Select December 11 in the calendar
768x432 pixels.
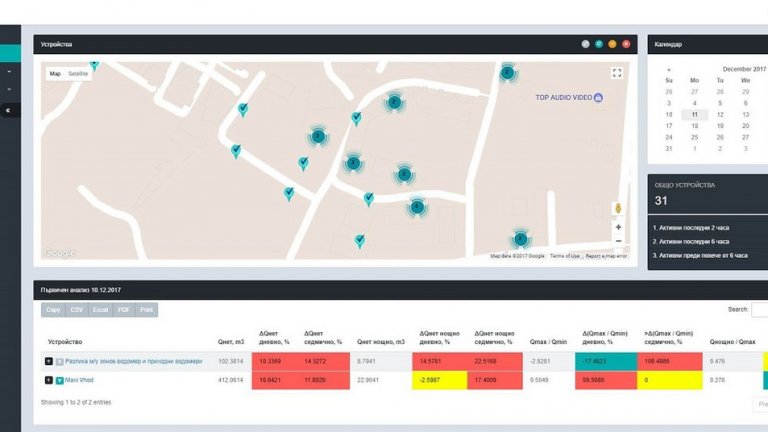point(694,114)
